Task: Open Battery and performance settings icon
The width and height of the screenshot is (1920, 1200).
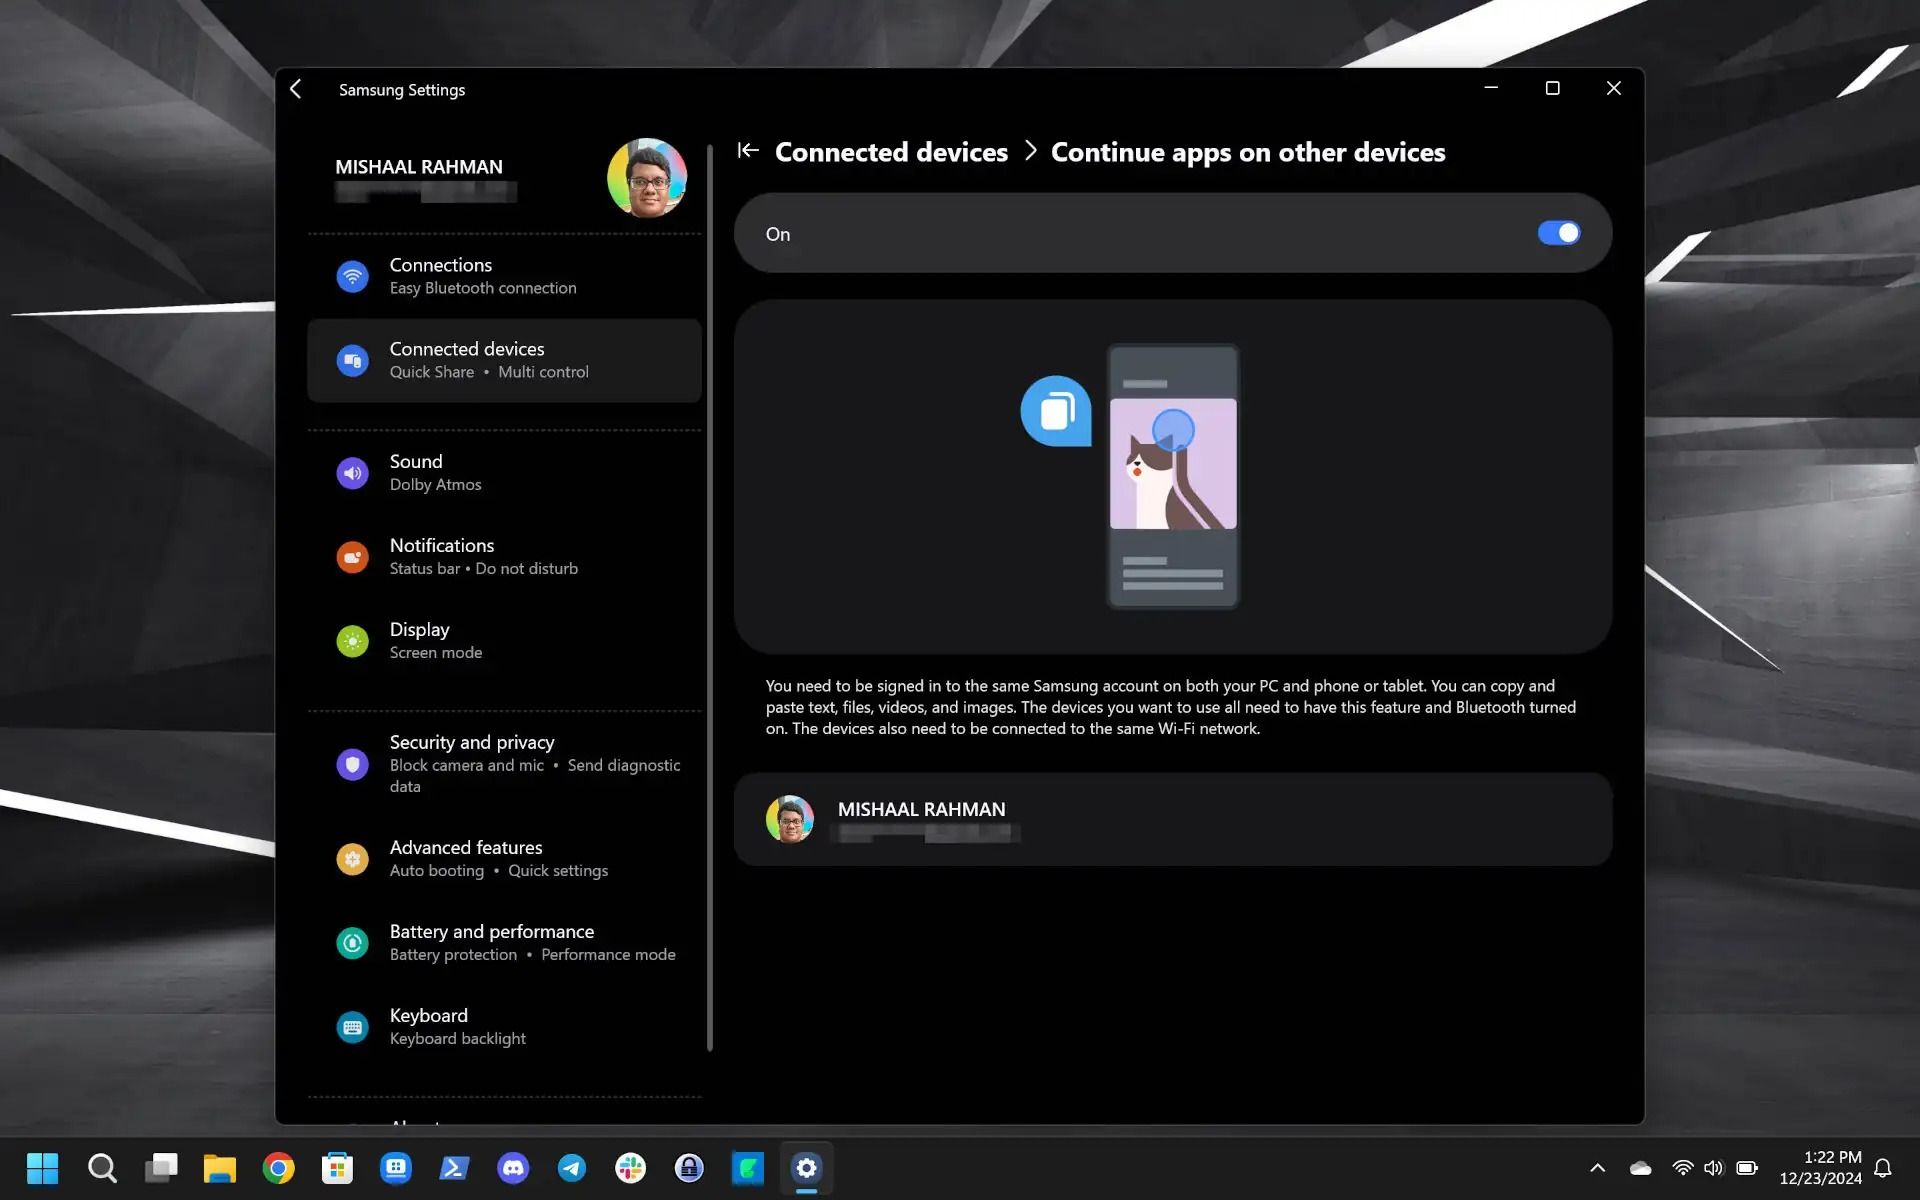Action: (x=351, y=941)
